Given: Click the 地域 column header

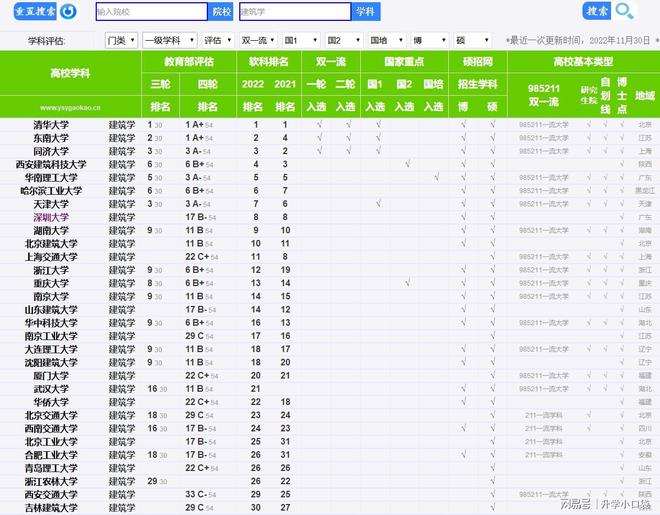Looking at the screenshot, I should point(645,96).
